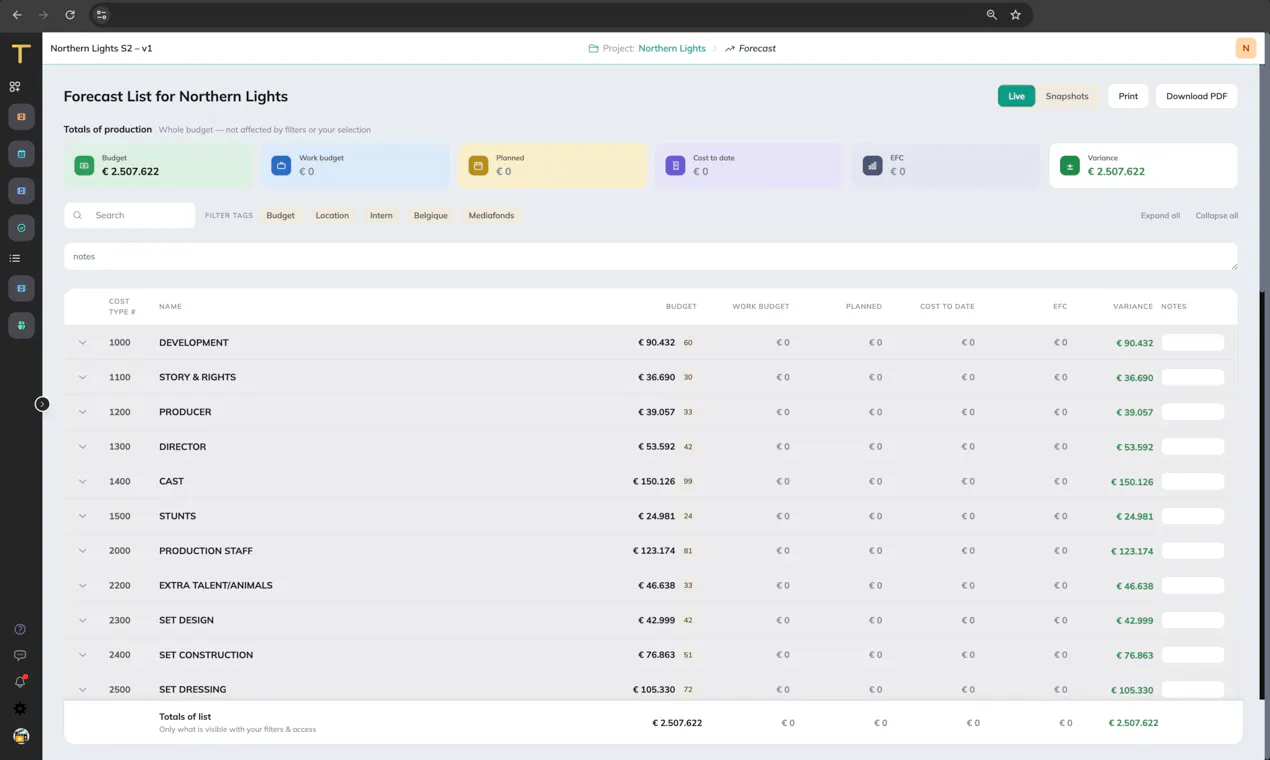Expand the 1100 STORY & RIGHTS row
Viewport: 1270px width, 760px height.
83,377
